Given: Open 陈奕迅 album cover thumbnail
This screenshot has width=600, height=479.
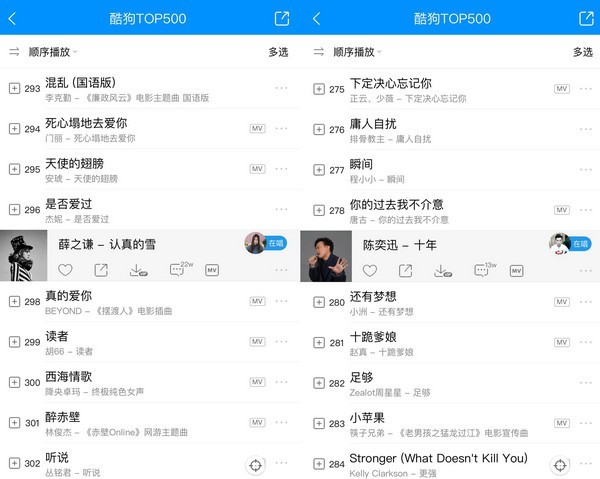Looking at the screenshot, I should click(x=326, y=256).
